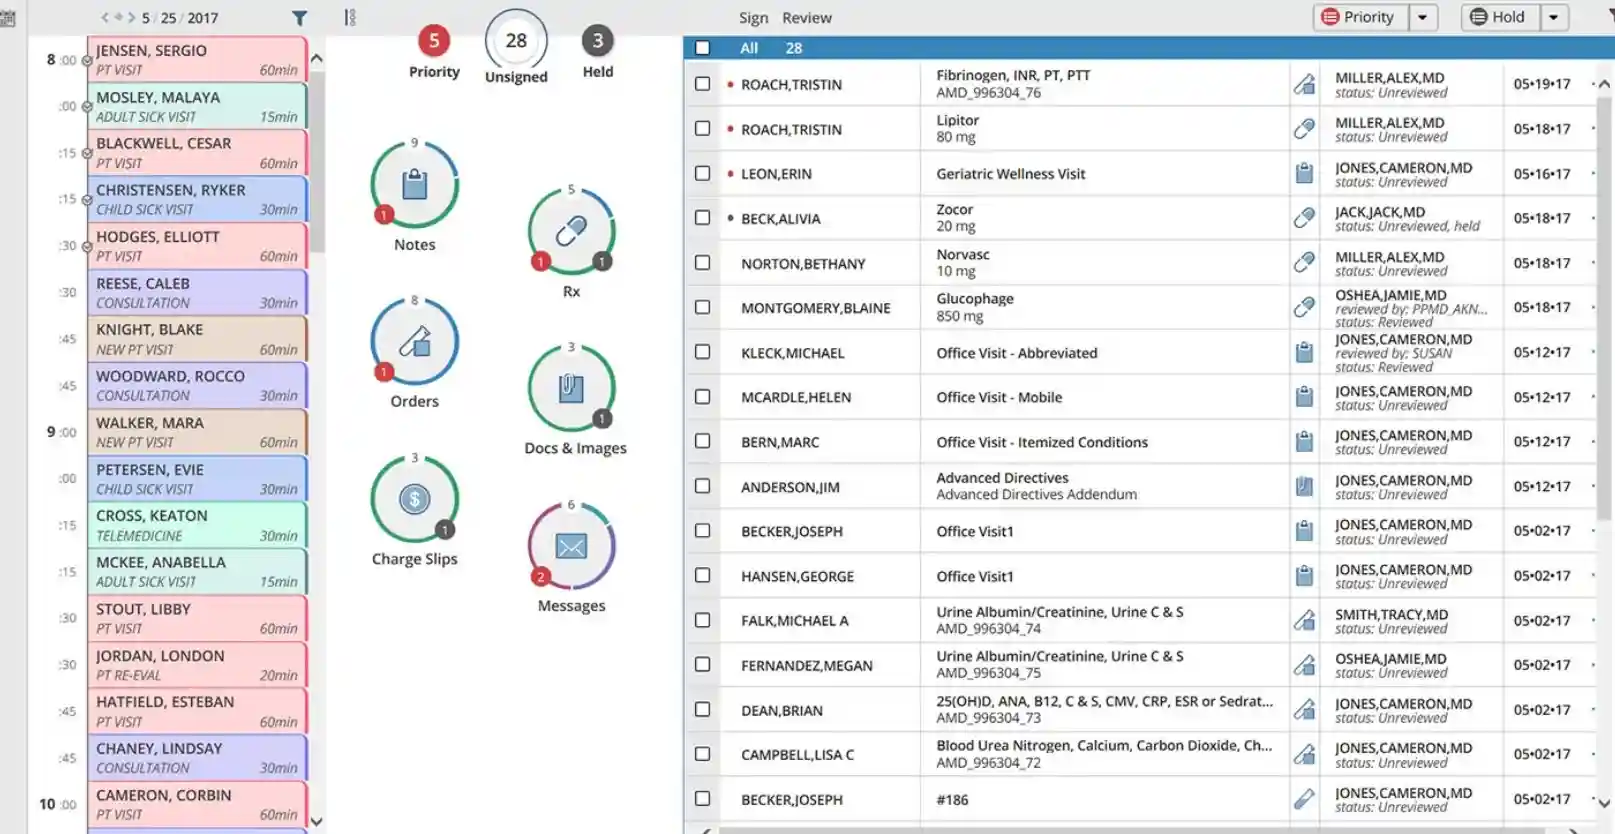Click pencil icon in #186 row

(x=1304, y=799)
